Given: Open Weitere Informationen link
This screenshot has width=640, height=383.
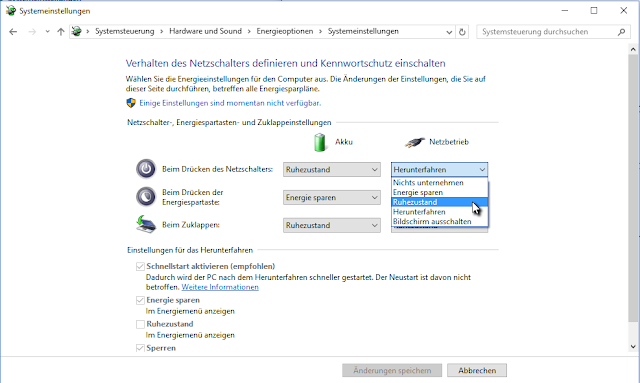Looking at the screenshot, I should [220, 287].
